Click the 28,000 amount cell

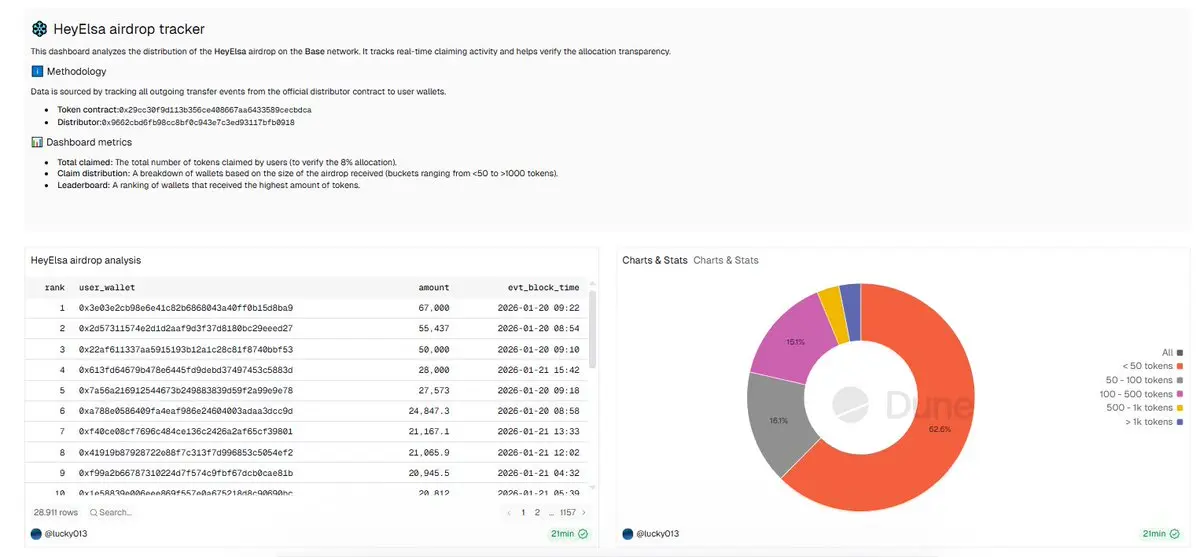click(434, 370)
